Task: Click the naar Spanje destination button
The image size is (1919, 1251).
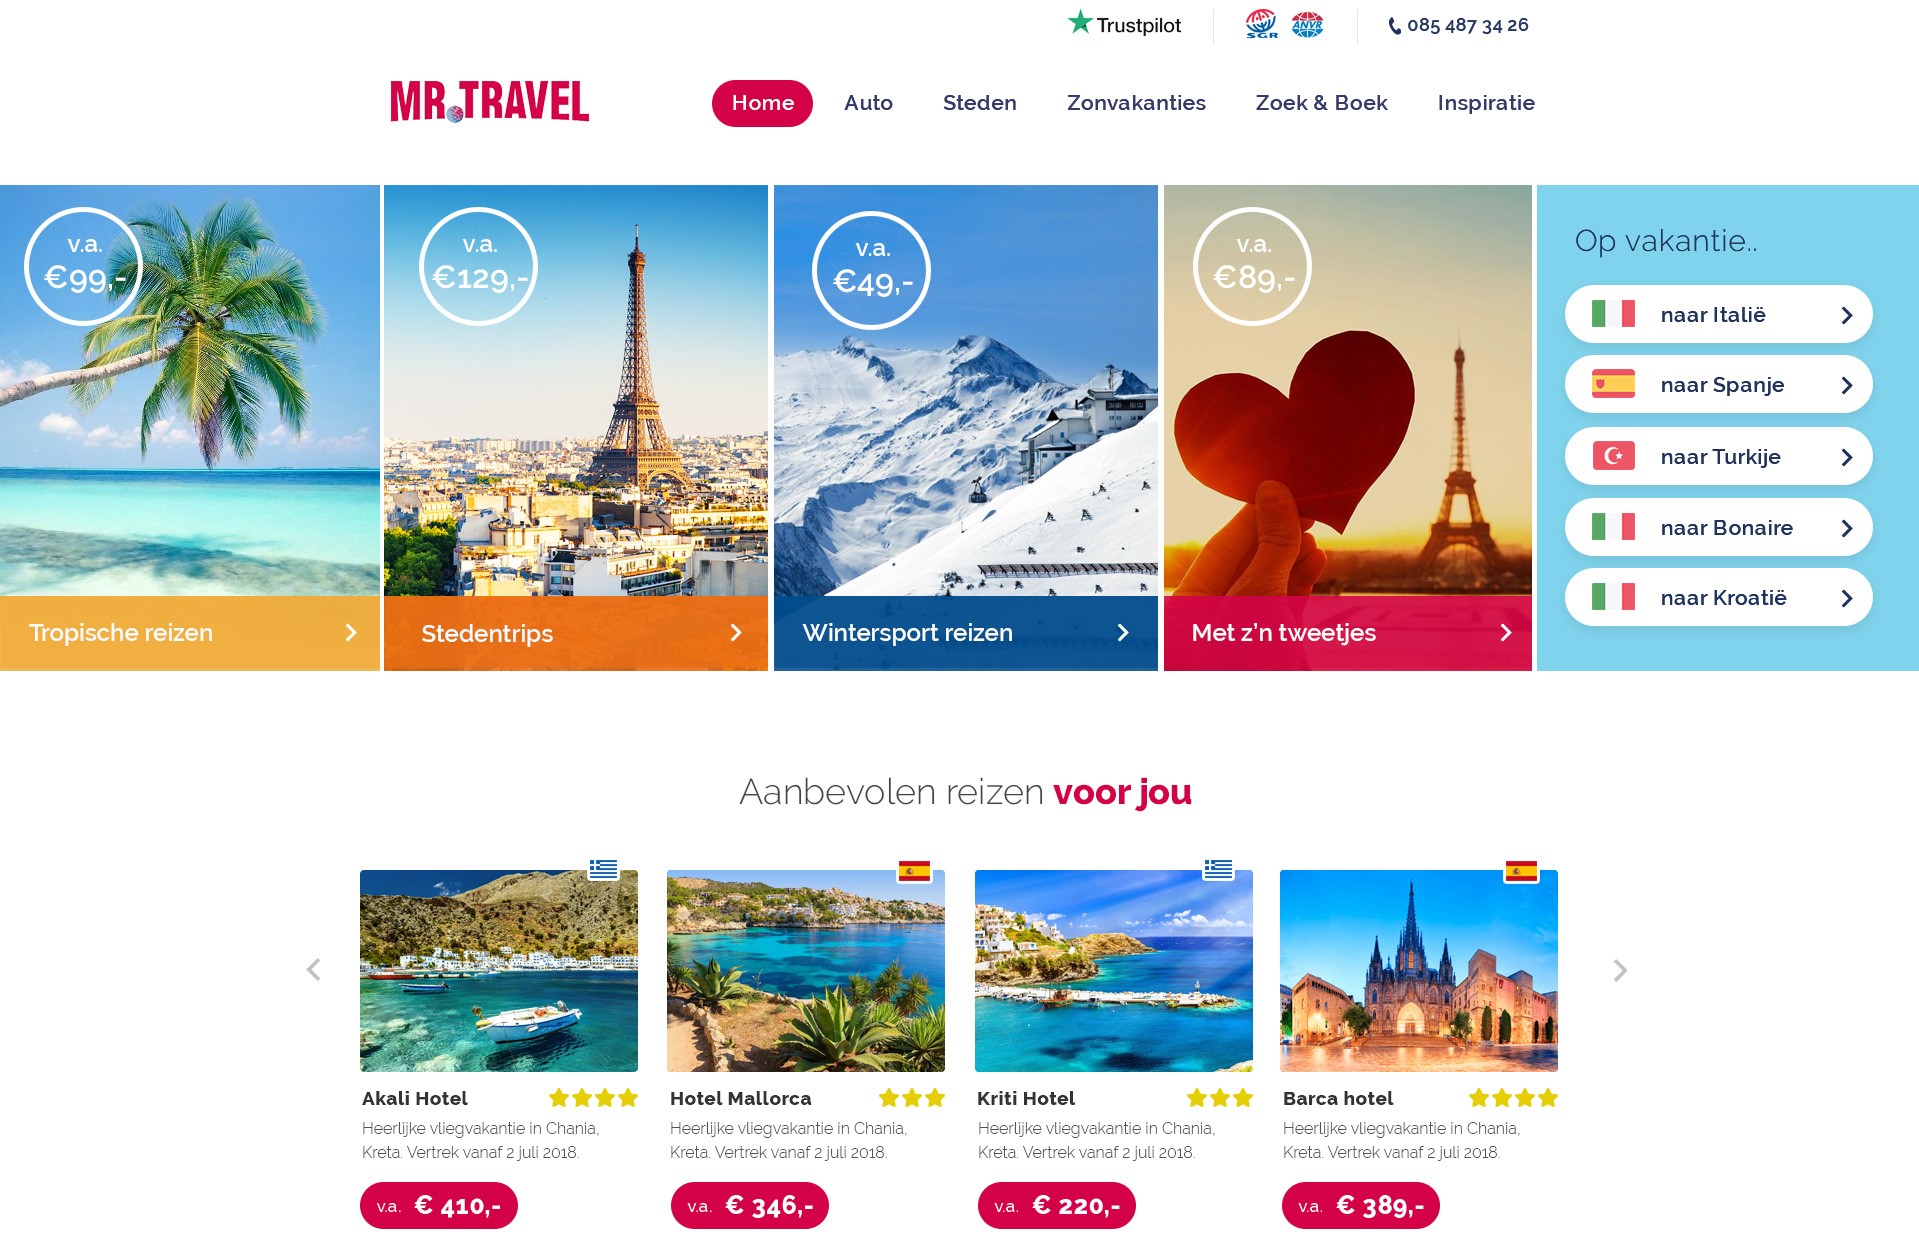Action: [x=1718, y=385]
